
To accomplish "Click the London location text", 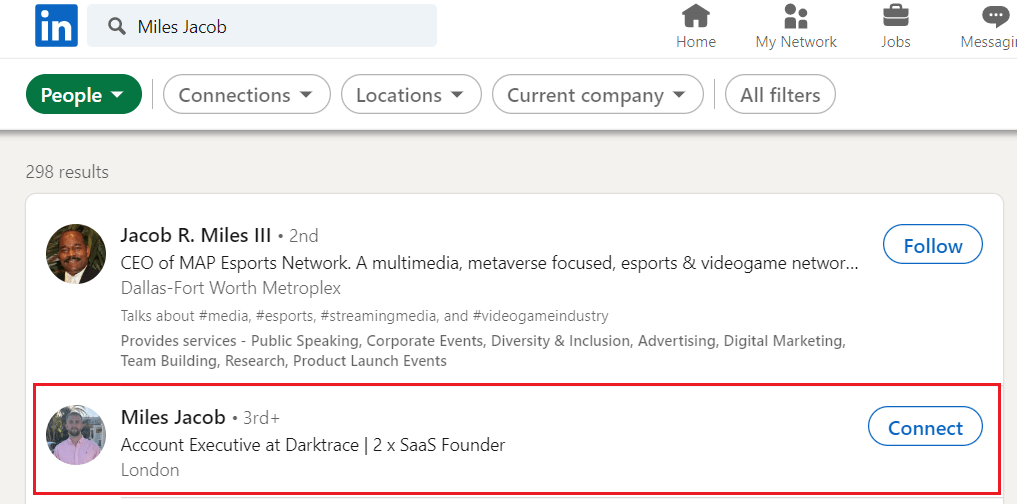I will coord(150,470).
